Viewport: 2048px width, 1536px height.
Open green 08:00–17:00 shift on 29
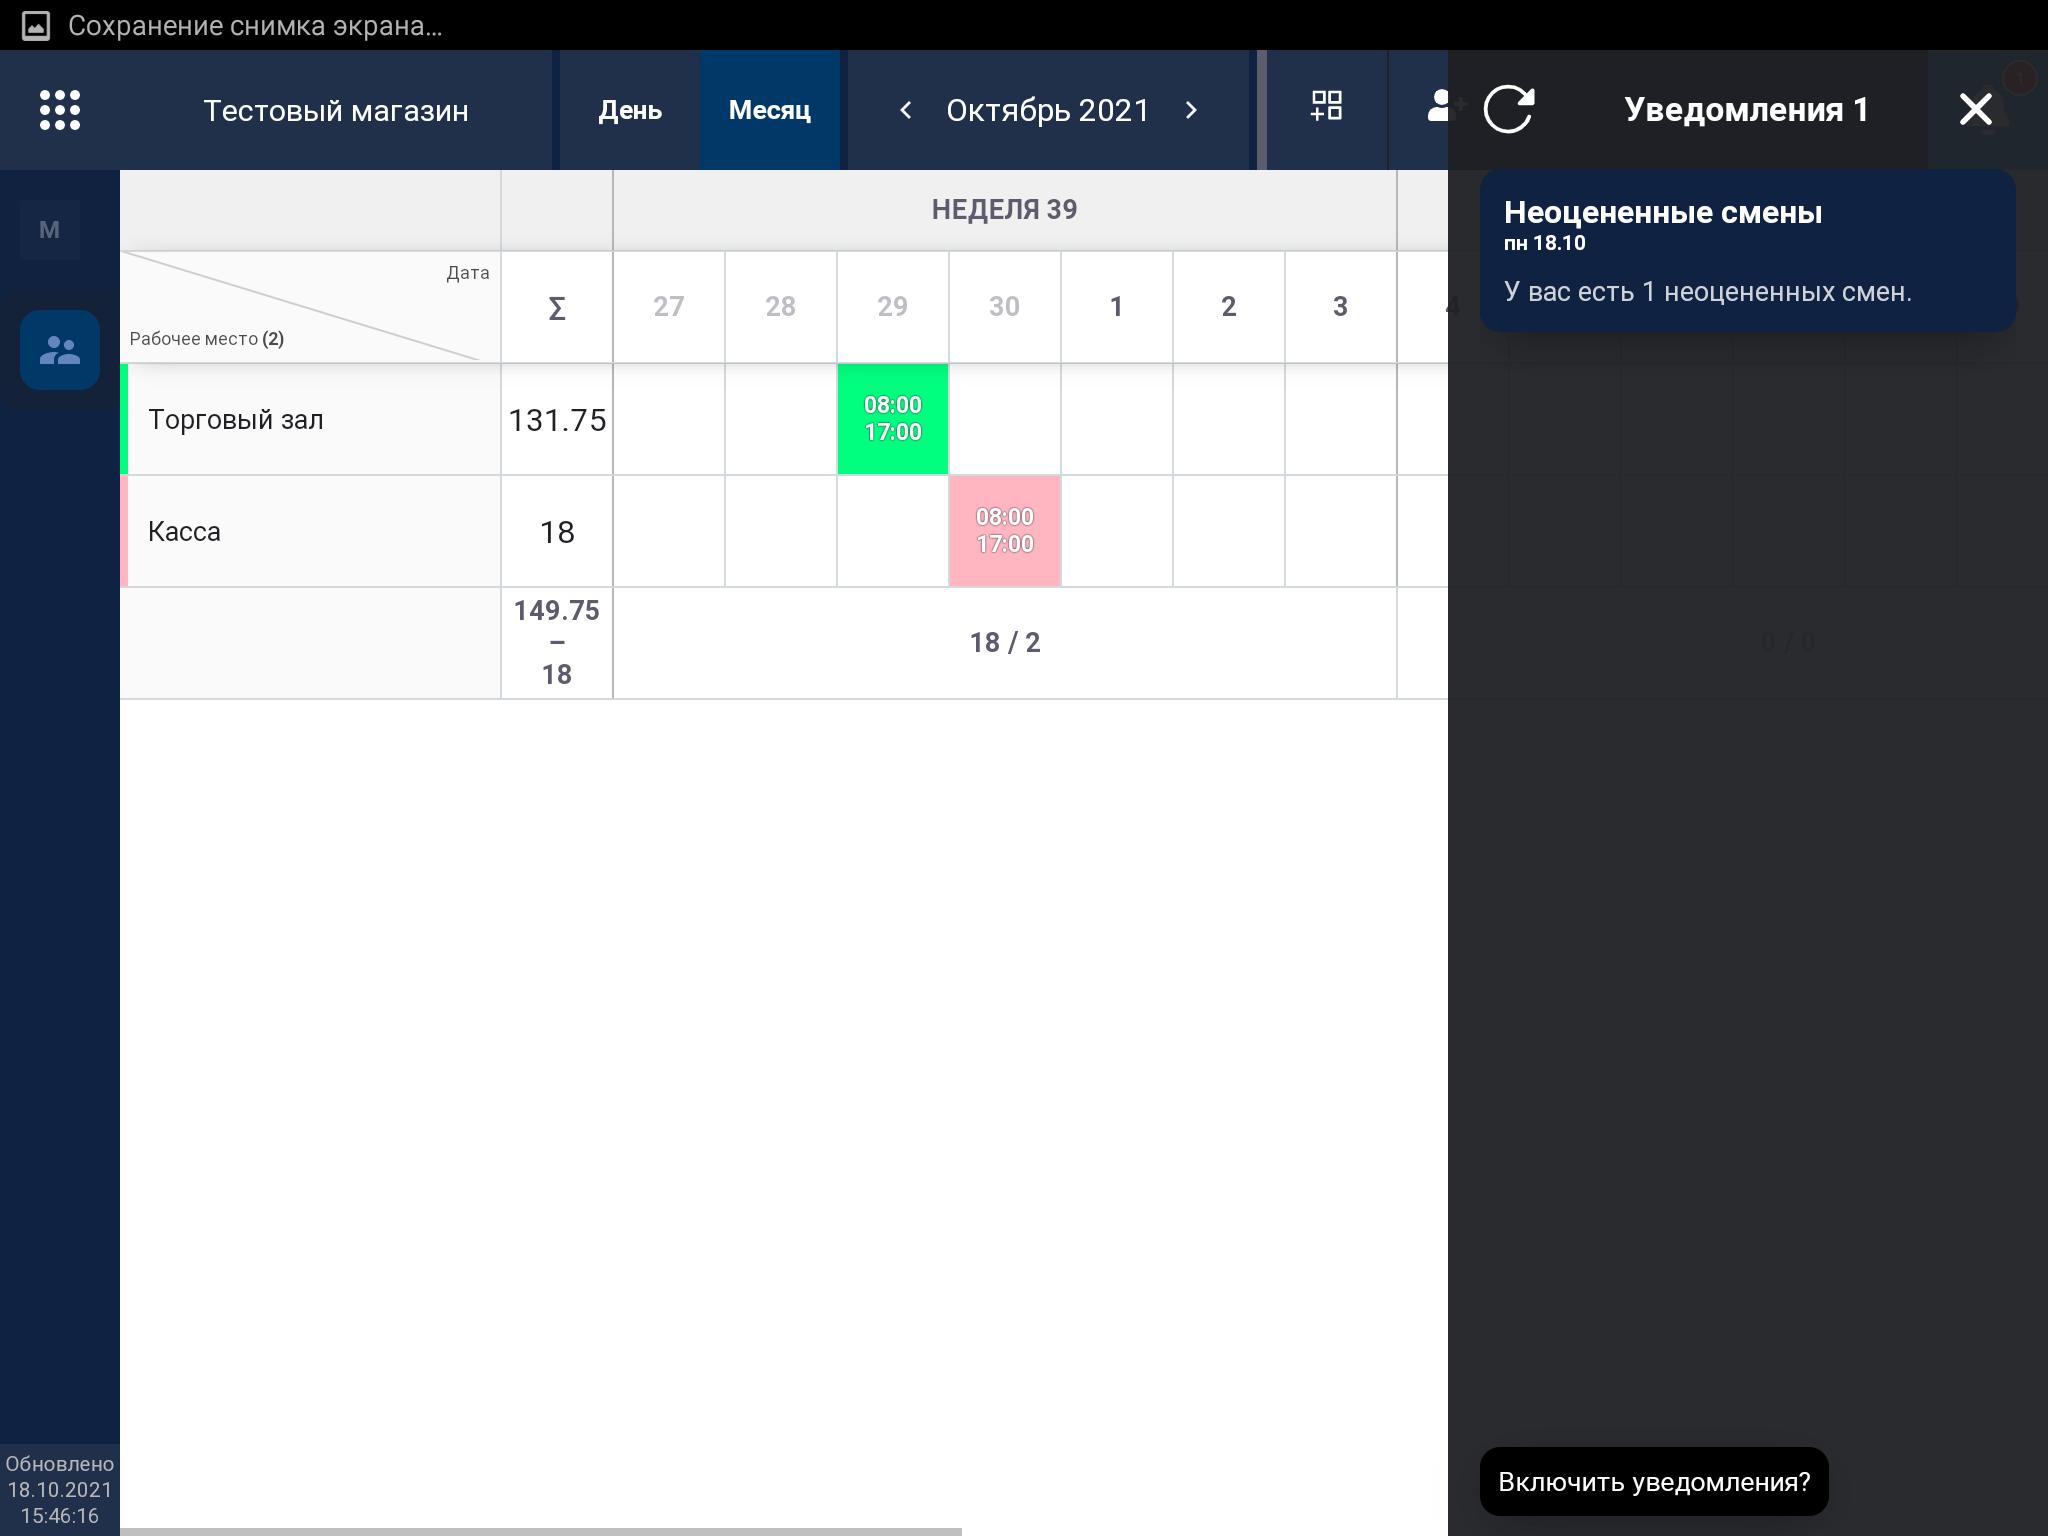pyautogui.click(x=893, y=419)
